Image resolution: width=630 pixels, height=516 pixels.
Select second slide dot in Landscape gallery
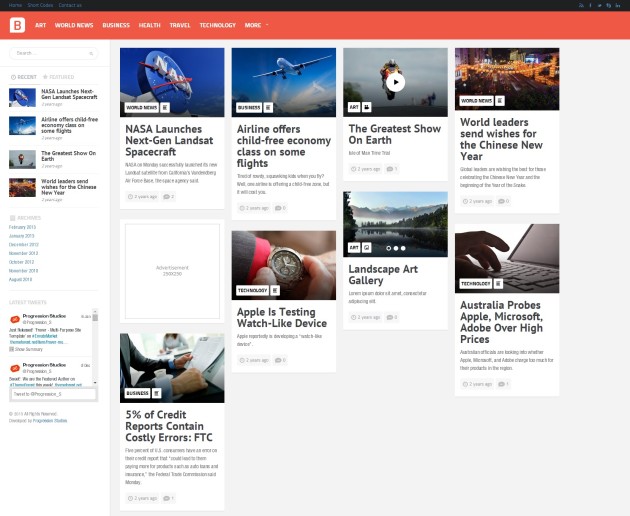tap(396, 248)
